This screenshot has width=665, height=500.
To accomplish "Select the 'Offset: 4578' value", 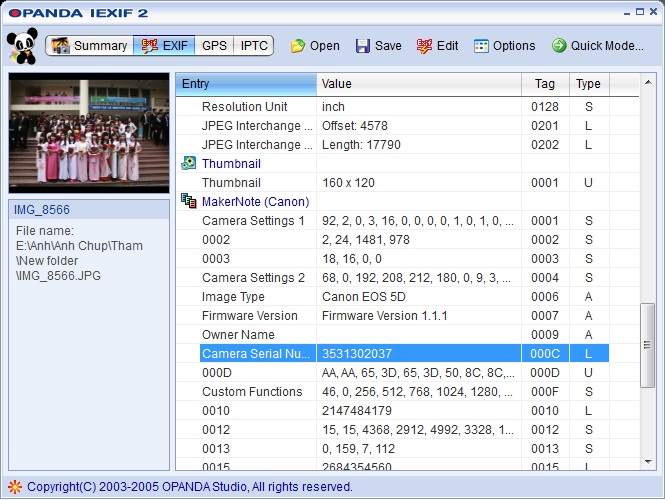I will [355, 126].
